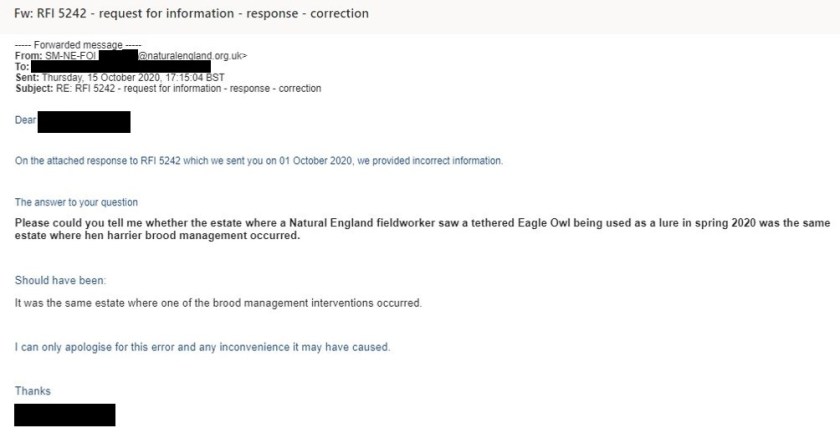
Task: Click the "Thanks" sign-off
Action: pos(32,391)
